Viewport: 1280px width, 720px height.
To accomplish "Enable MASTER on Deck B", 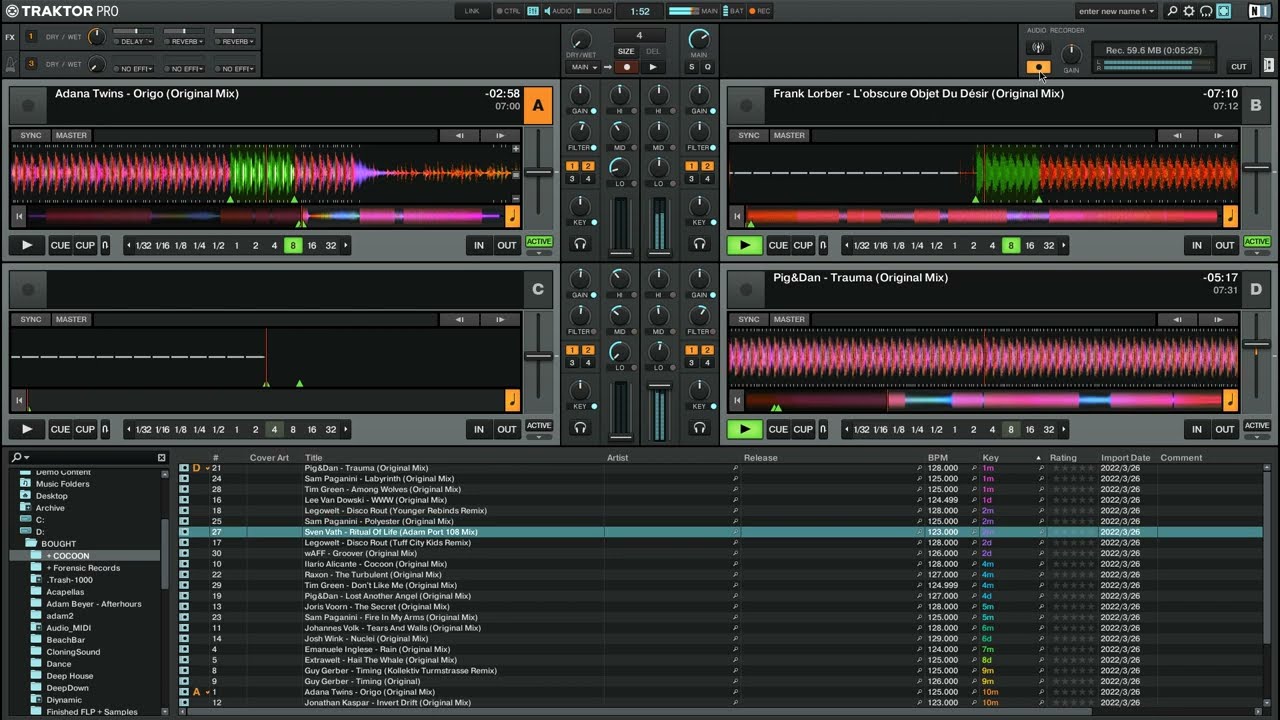I will 788,135.
